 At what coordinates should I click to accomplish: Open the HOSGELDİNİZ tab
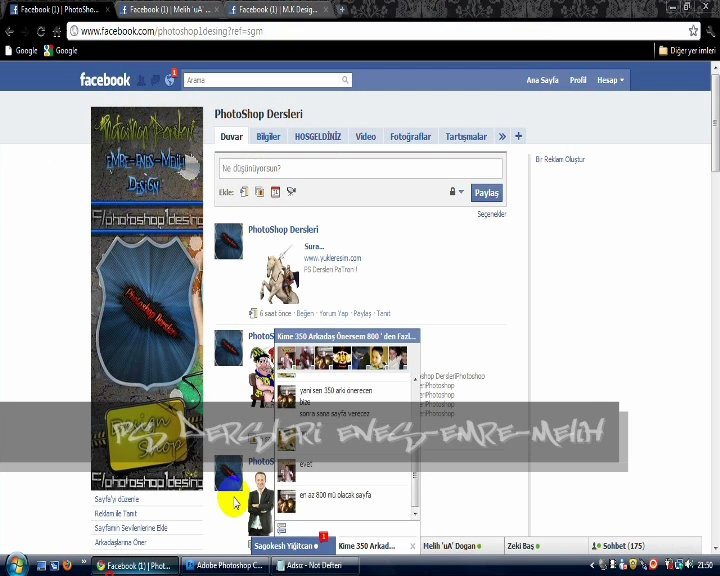coord(318,136)
